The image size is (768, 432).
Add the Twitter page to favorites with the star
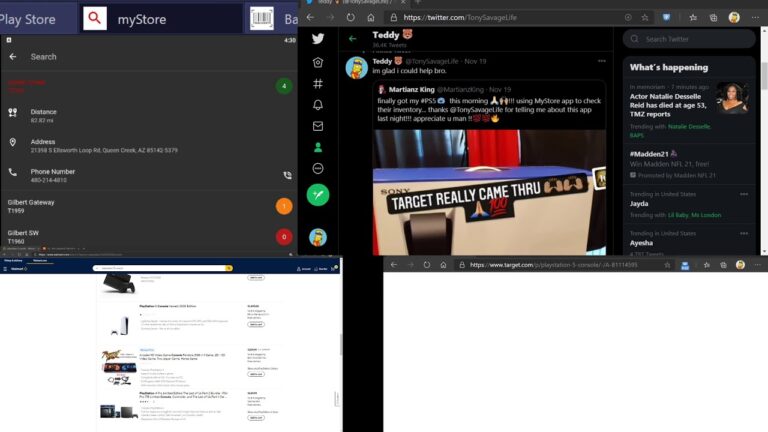click(645, 17)
